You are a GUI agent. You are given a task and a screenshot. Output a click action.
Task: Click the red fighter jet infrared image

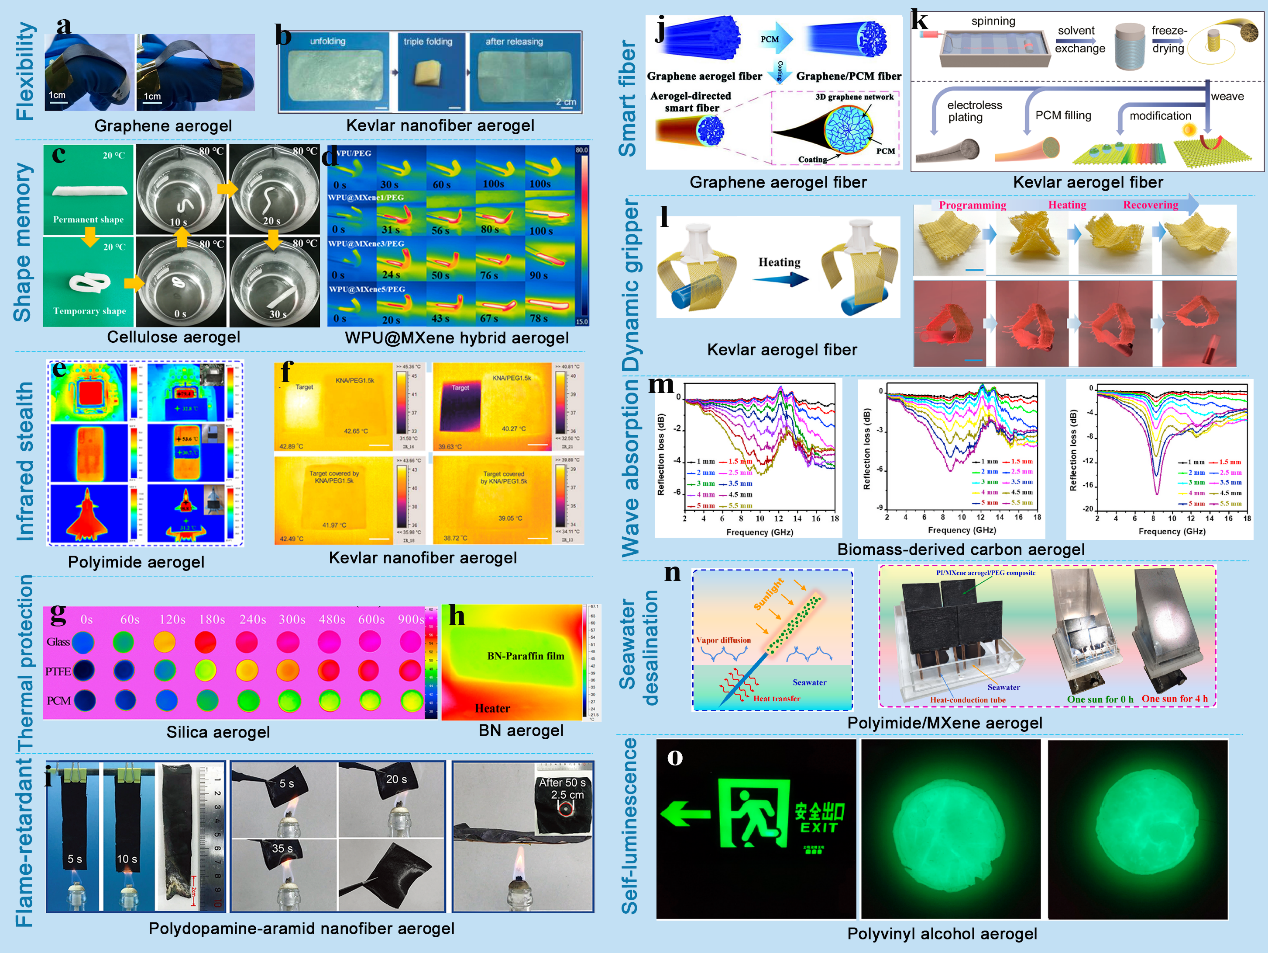click(x=88, y=514)
